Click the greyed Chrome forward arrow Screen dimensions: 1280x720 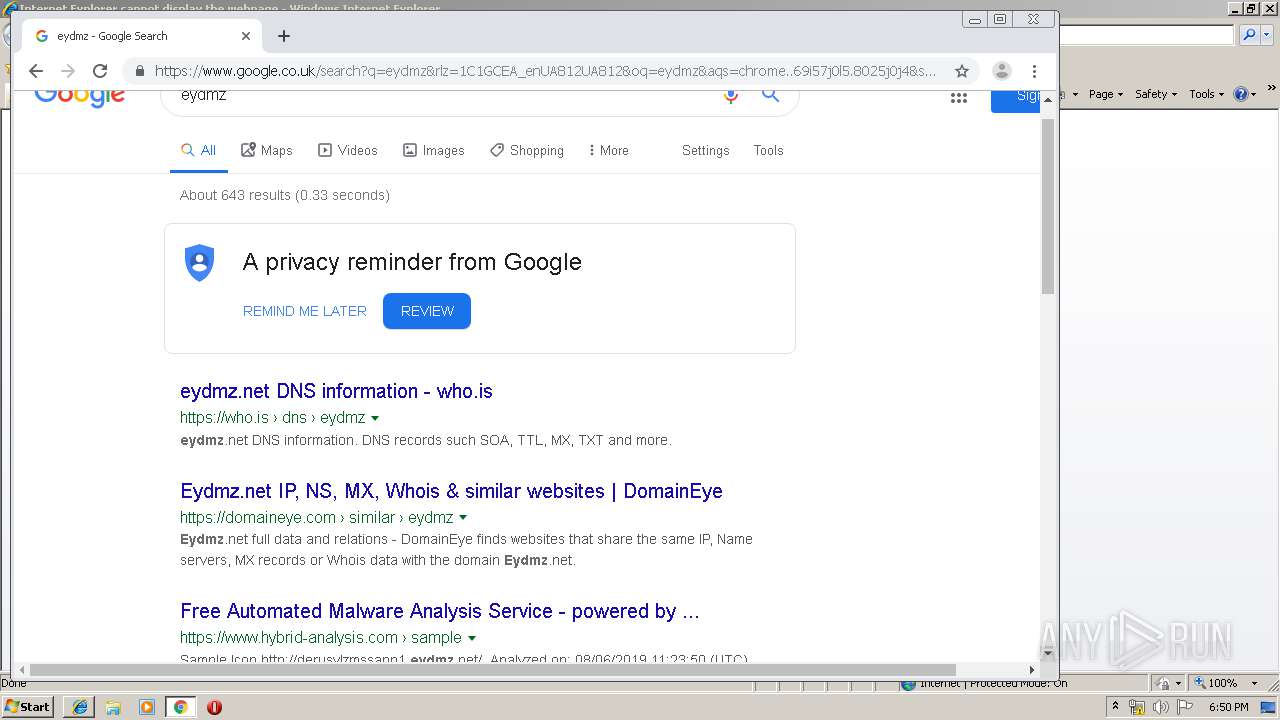click(x=68, y=71)
